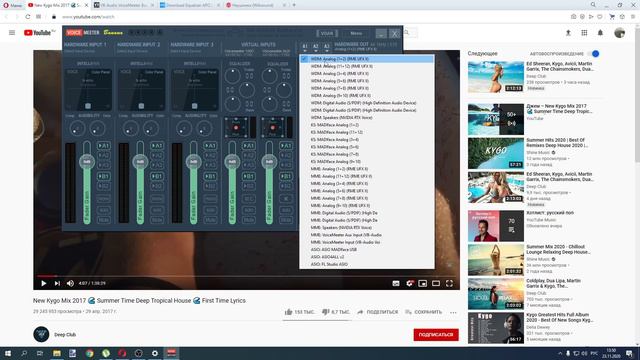Mute Hardware Input 3 strip
The width and height of the screenshot is (640, 360).
[x=210, y=220]
